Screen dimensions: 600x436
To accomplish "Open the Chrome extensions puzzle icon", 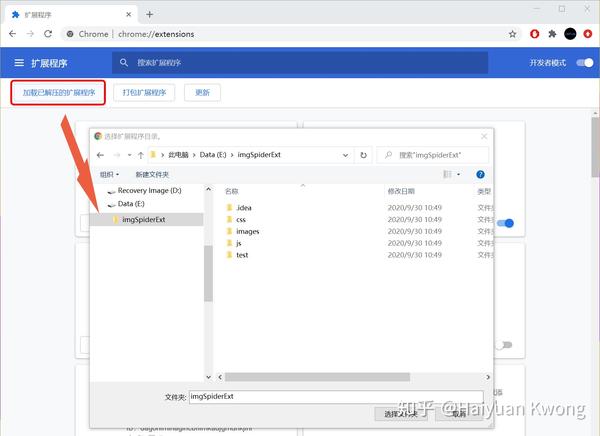I will (552, 34).
